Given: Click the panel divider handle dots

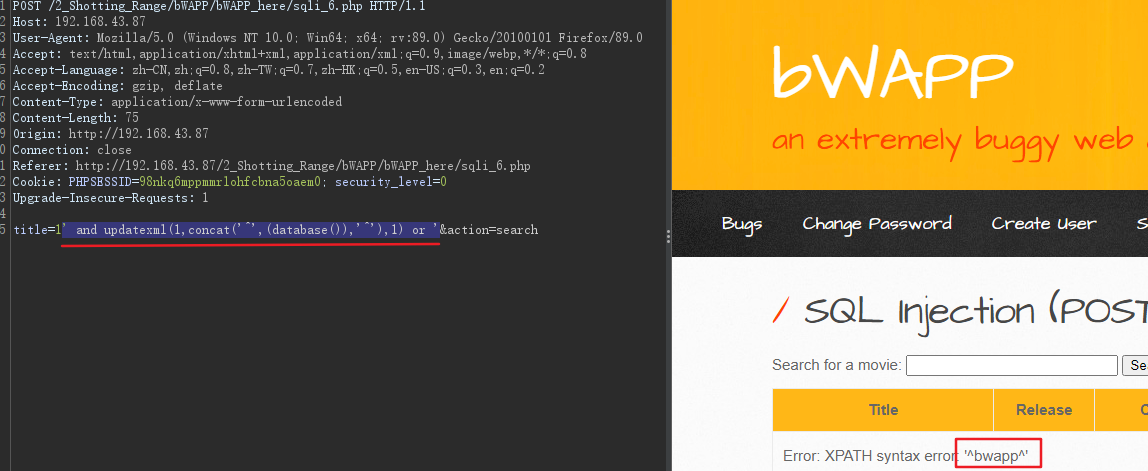Looking at the screenshot, I should (x=668, y=236).
